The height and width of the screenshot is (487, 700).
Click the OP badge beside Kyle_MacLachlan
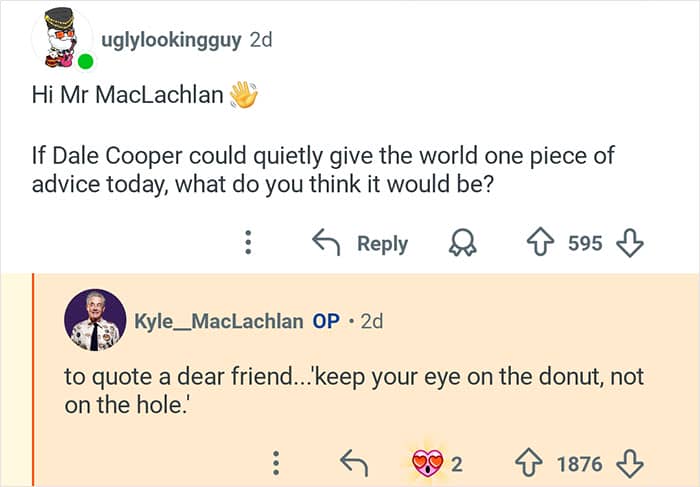pos(326,321)
